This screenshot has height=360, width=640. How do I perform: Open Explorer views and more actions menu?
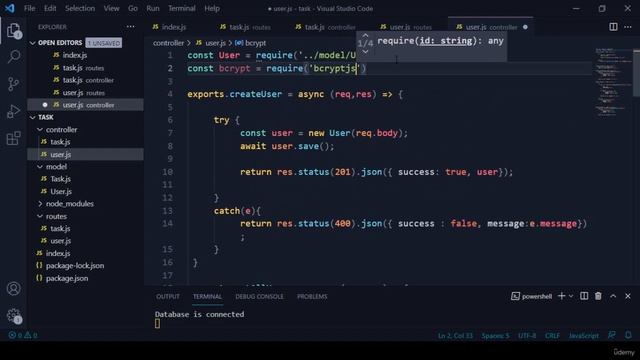131,27
